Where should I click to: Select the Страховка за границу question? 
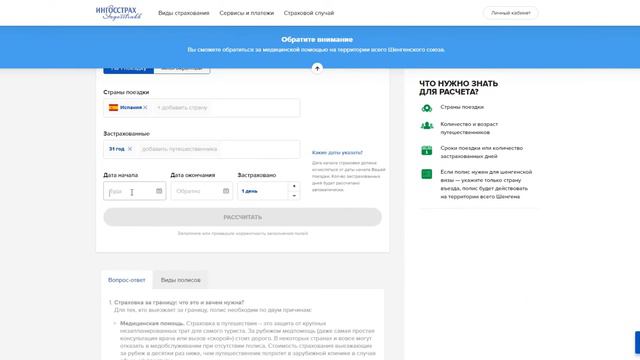[179, 302]
